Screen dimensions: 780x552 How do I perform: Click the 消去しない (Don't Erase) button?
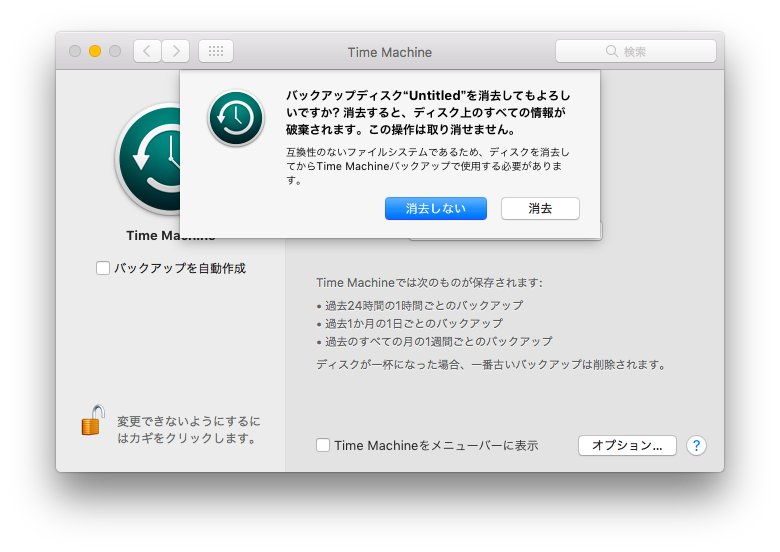click(x=435, y=208)
